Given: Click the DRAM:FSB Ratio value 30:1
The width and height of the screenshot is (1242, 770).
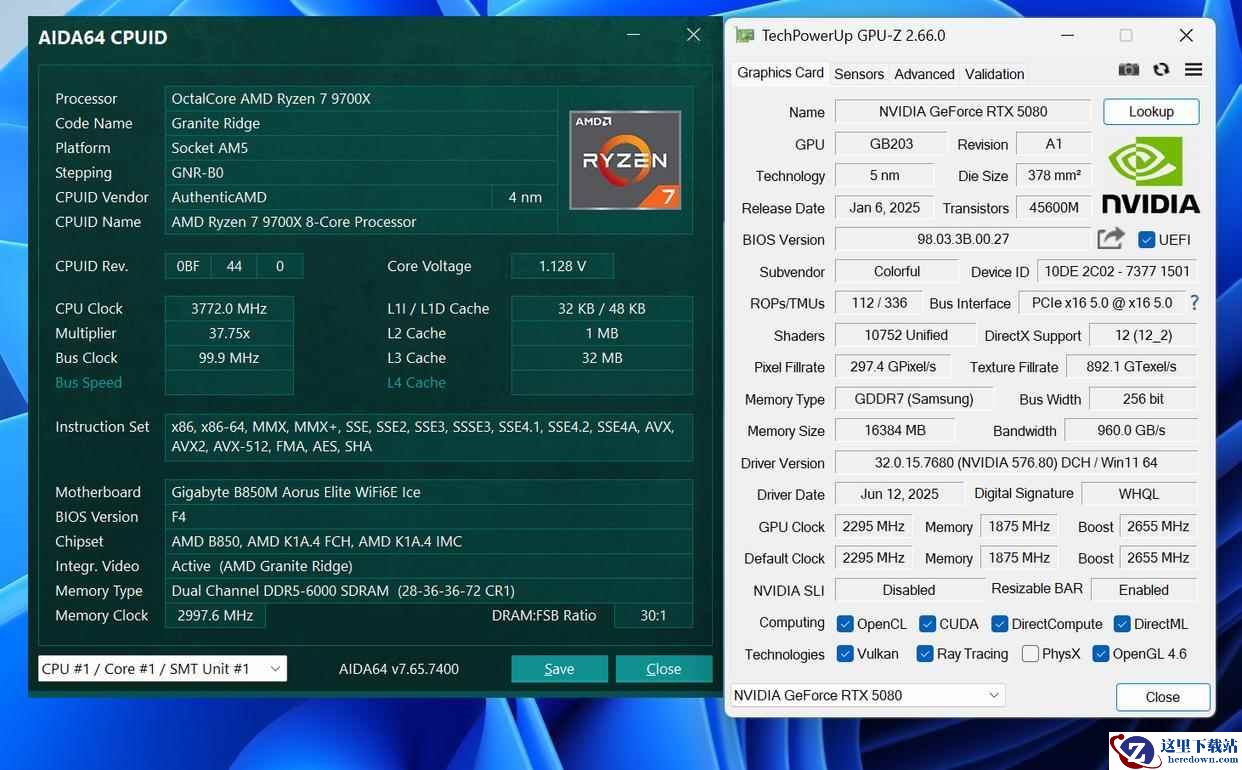Looking at the screenshot, I should pyautogui.click(x=653, y=615).
